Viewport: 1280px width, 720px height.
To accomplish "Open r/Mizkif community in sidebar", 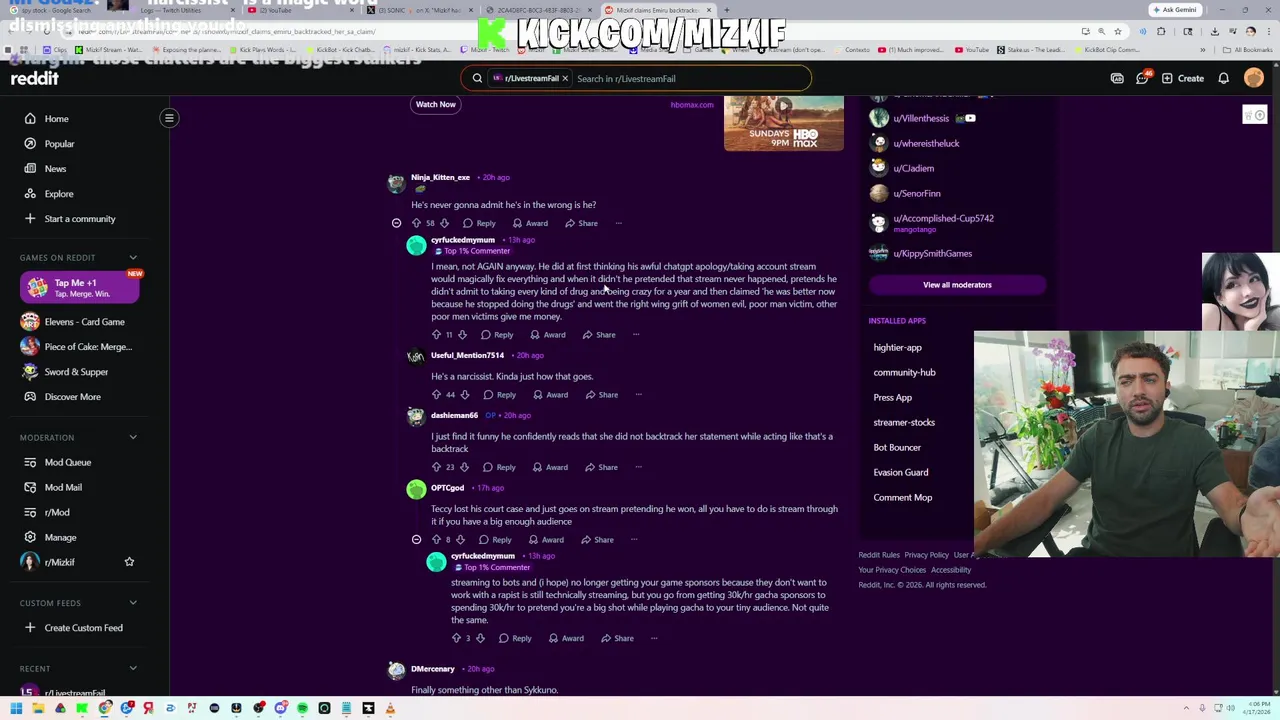I will click(x=59, y=562).
